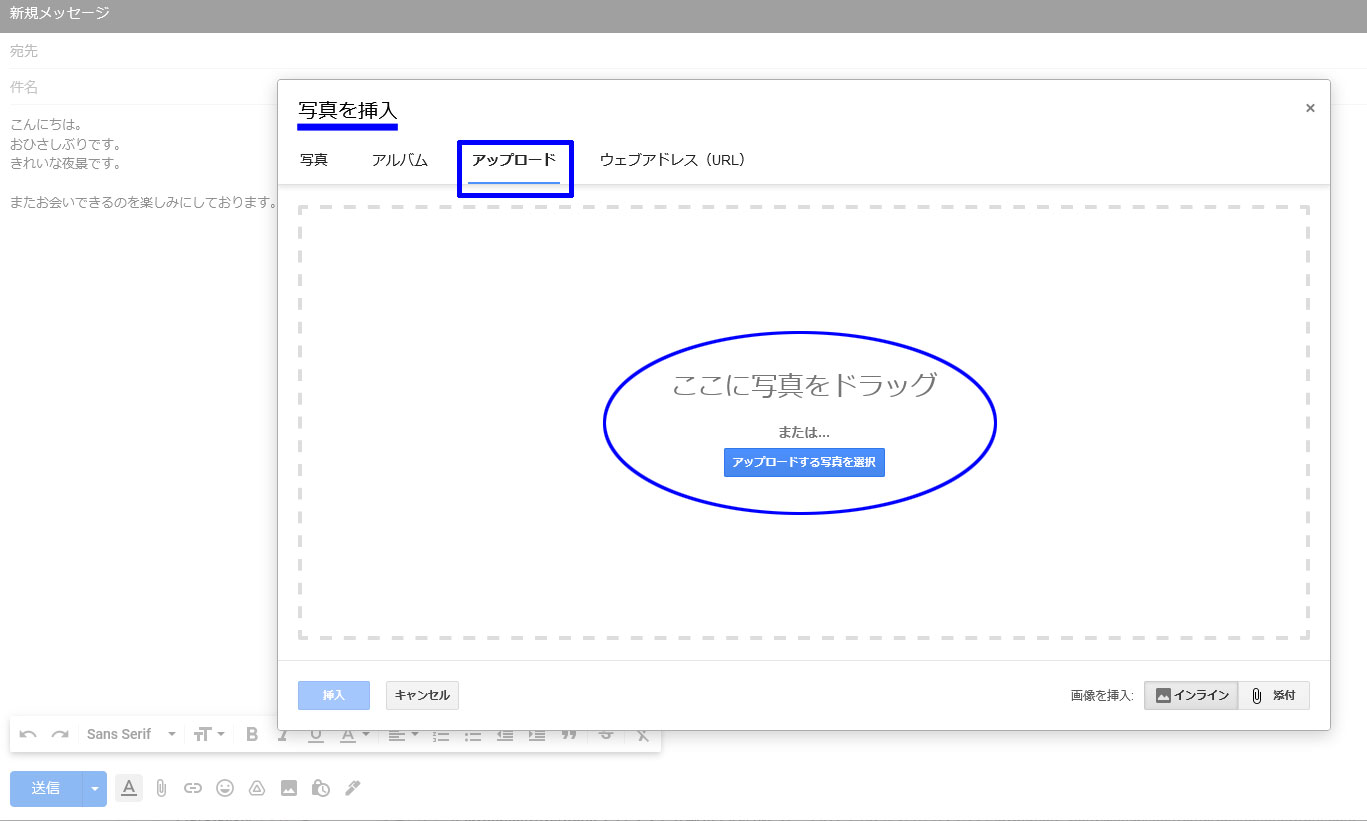The width and height of the screenshot is (1367, 821).
Task: Switch to the 写真 tab
Action: click(314, 160)
